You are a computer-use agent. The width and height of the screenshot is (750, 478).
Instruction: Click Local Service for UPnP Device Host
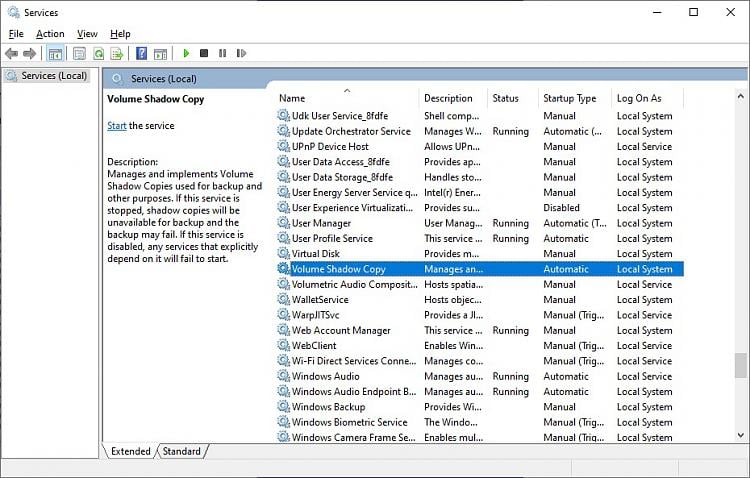pyautogui.click(x=644, y=146)
